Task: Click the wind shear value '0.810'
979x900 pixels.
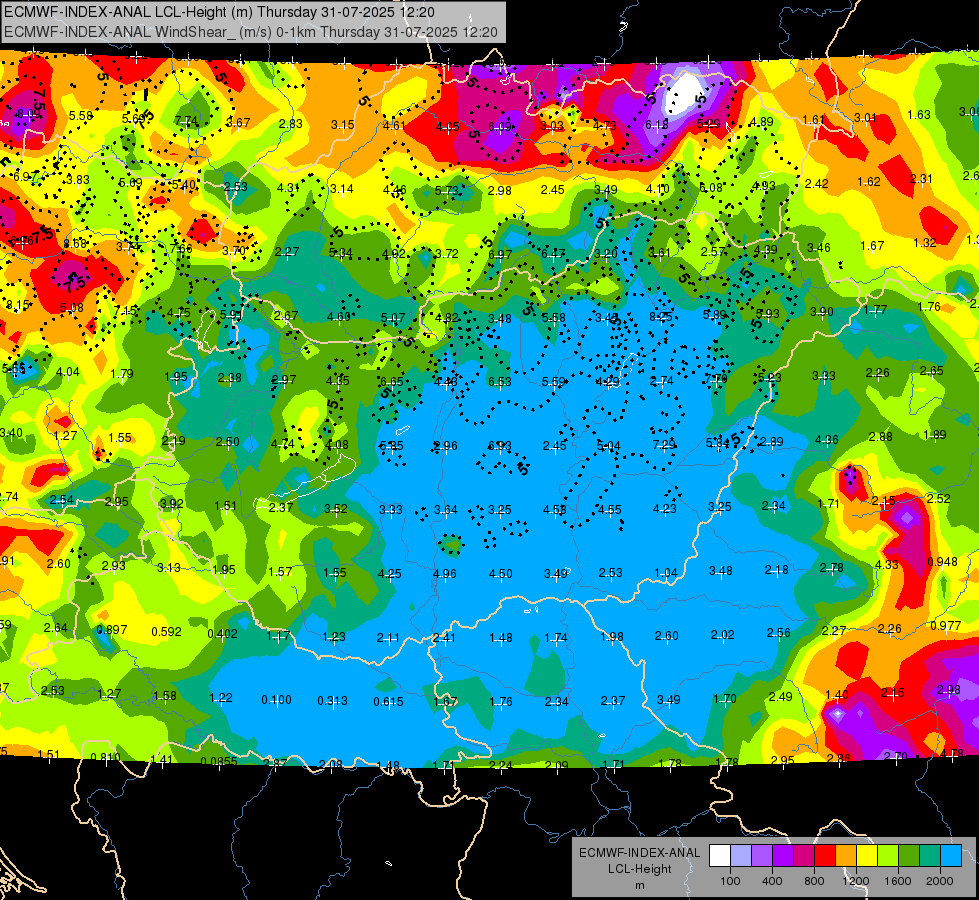Action: tap(106, 758)
